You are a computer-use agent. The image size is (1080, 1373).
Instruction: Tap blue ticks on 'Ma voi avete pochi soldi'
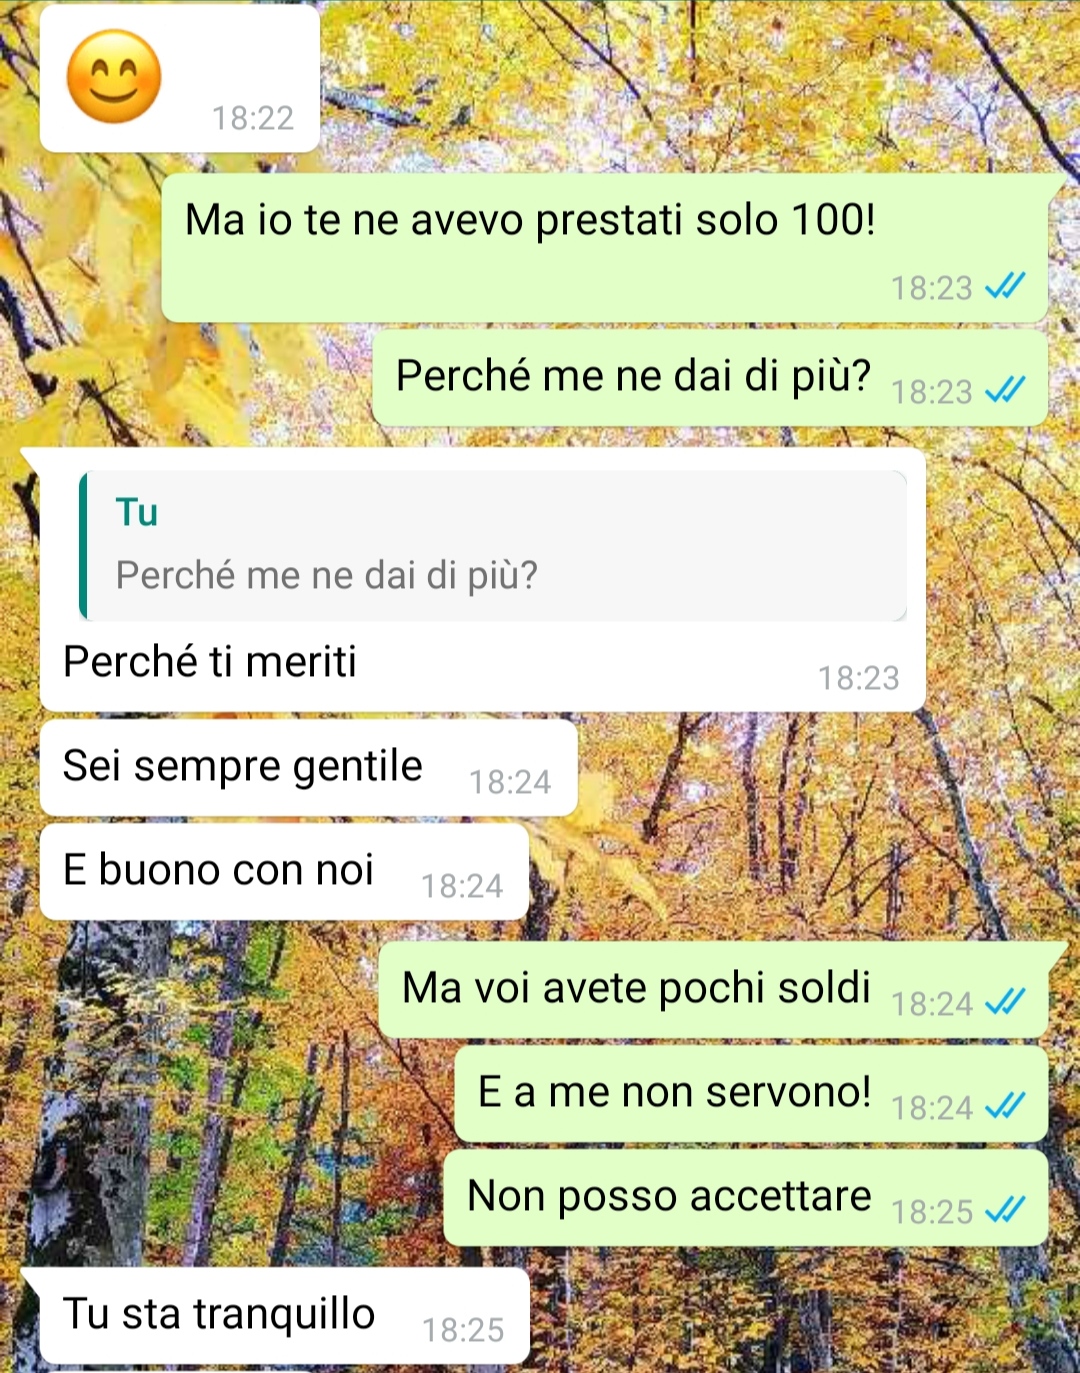1005,1002
